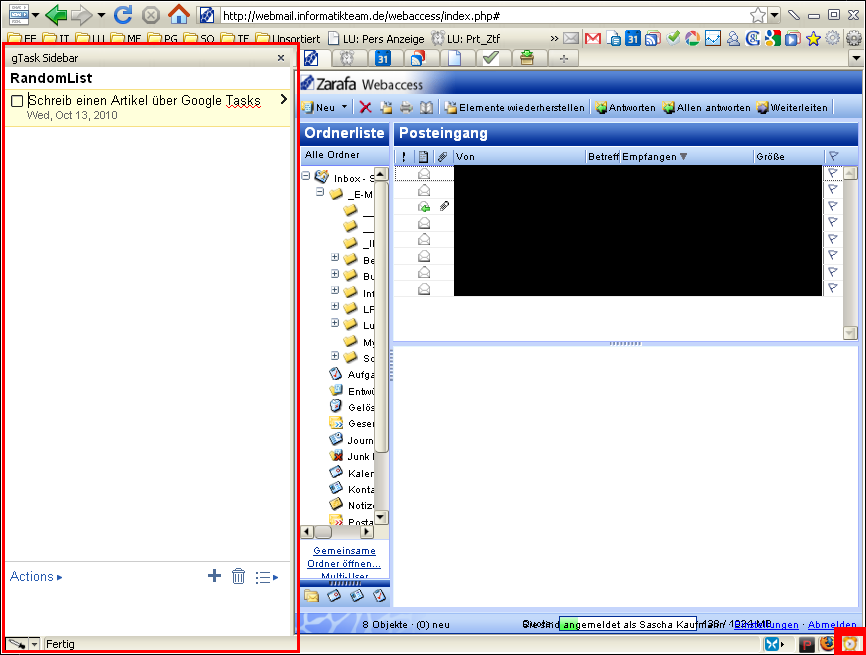Click the browser URL address field
This screenshot has height=655, width=866.
tap(483, 15)
